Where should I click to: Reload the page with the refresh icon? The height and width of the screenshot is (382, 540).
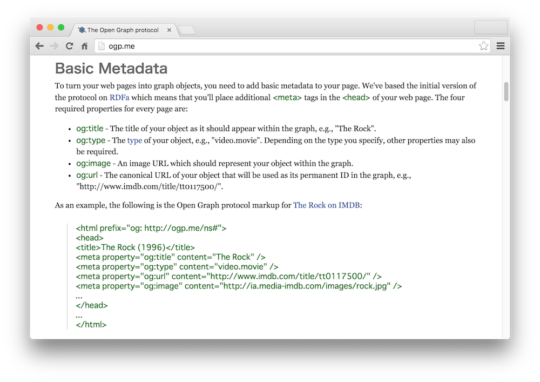[x=69, y=46]
